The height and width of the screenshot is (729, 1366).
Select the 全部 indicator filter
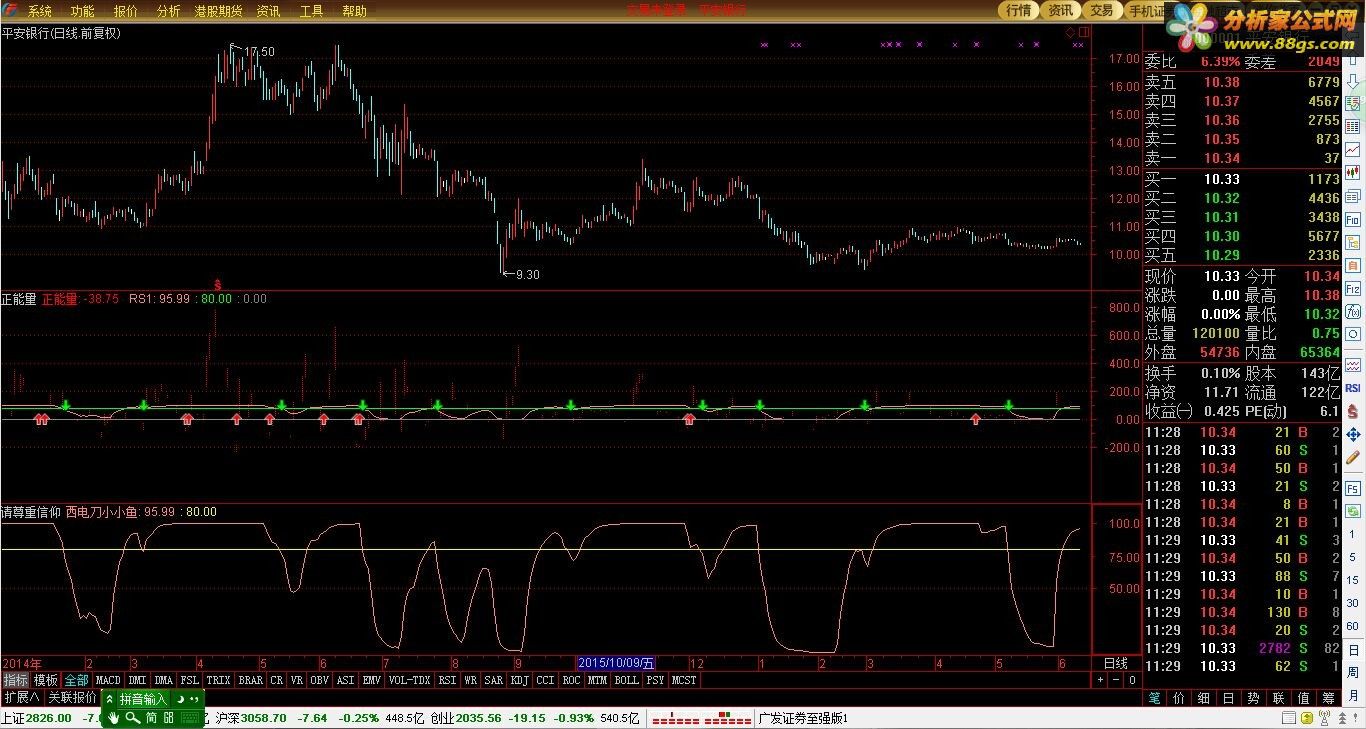coord(77,680)
